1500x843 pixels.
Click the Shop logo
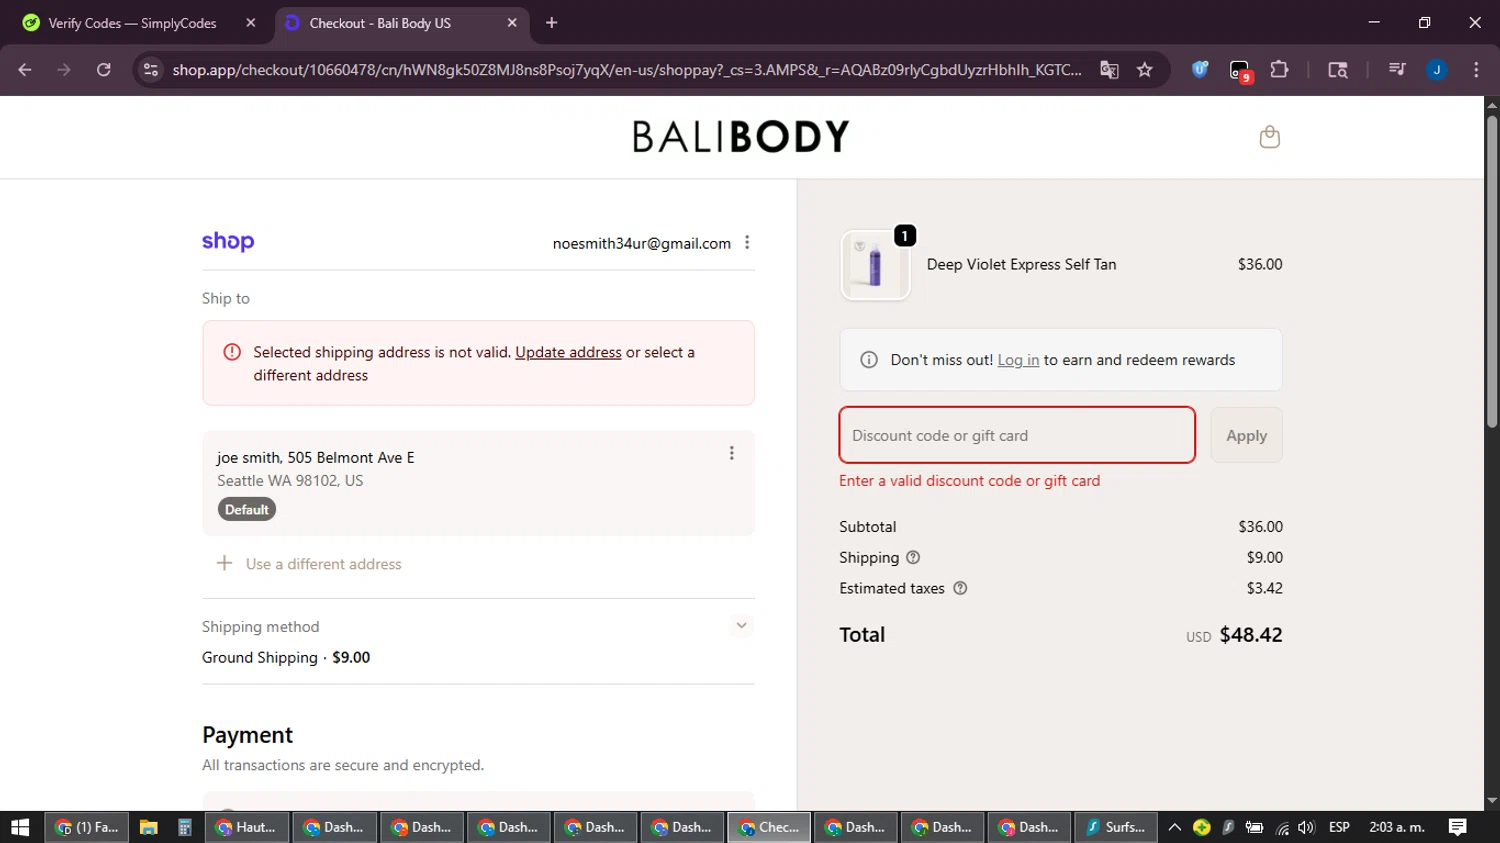[x=228, y=241]
